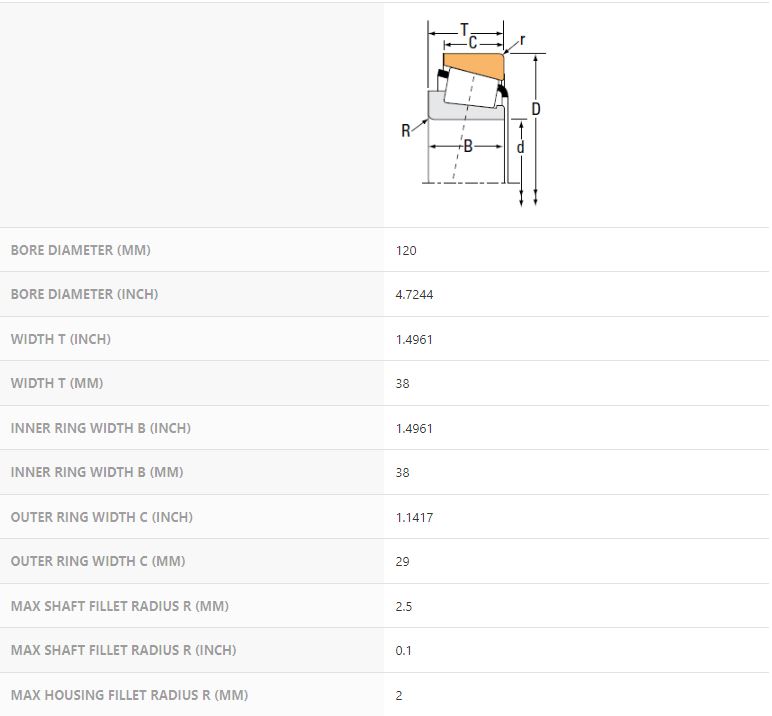Click the 'Bore Diameter (Inch)' row label
The image size is (772, 716).
point(84,294)
